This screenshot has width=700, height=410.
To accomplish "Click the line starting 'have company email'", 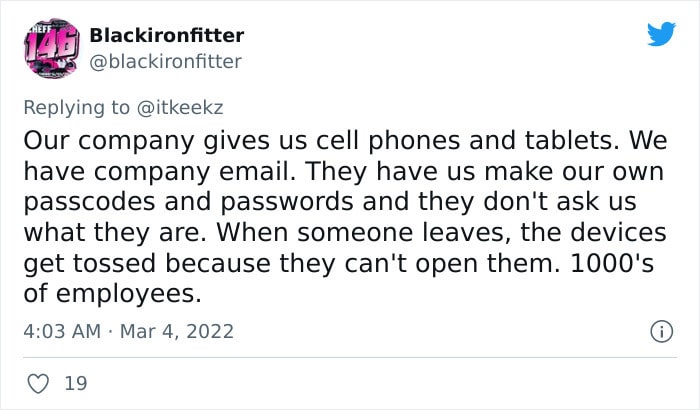I will [344, 172].
